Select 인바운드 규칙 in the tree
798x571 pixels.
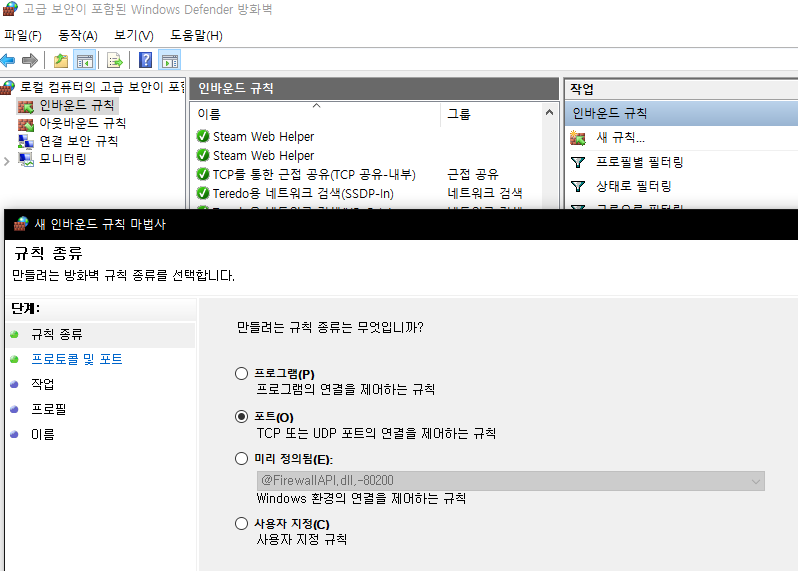[77, 105]
